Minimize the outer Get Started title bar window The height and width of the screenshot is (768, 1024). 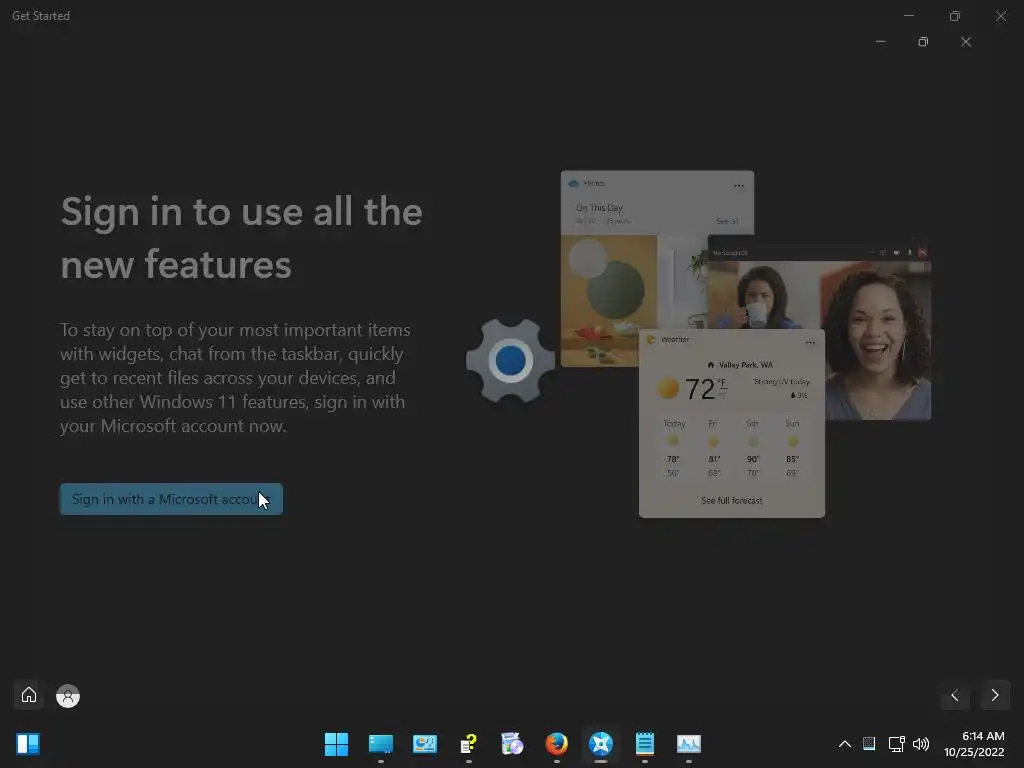(x=908, y=16)
